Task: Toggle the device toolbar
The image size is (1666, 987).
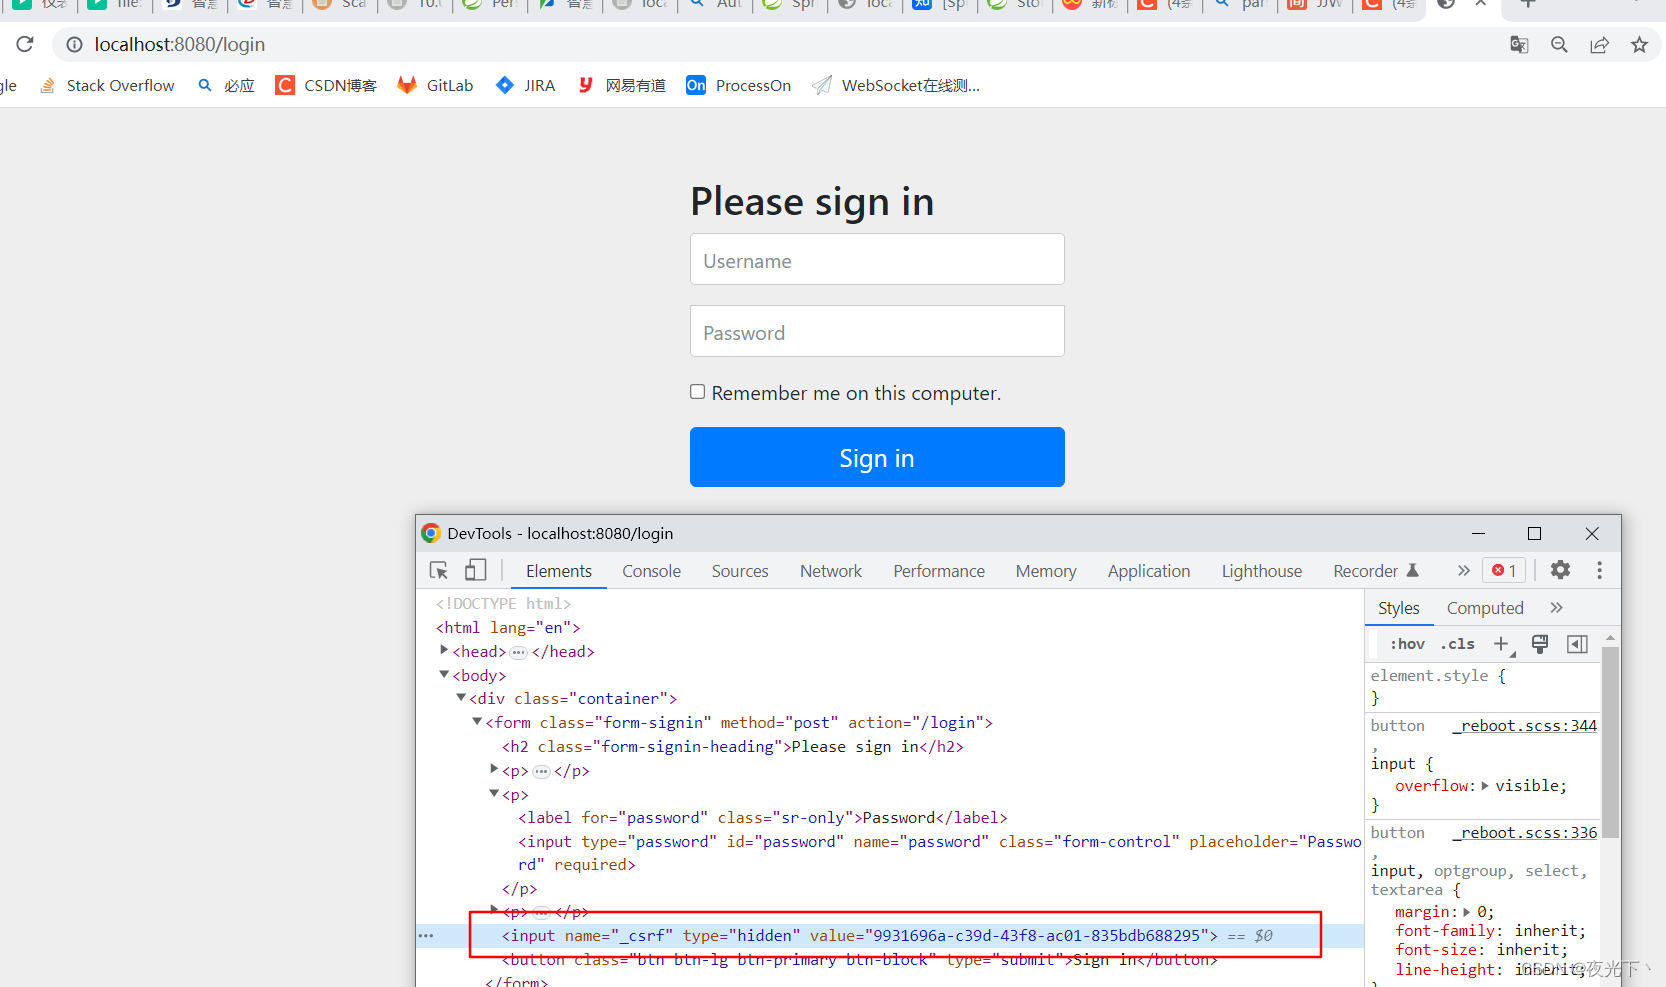Action: pyautogui.click(x=475, y=569)
